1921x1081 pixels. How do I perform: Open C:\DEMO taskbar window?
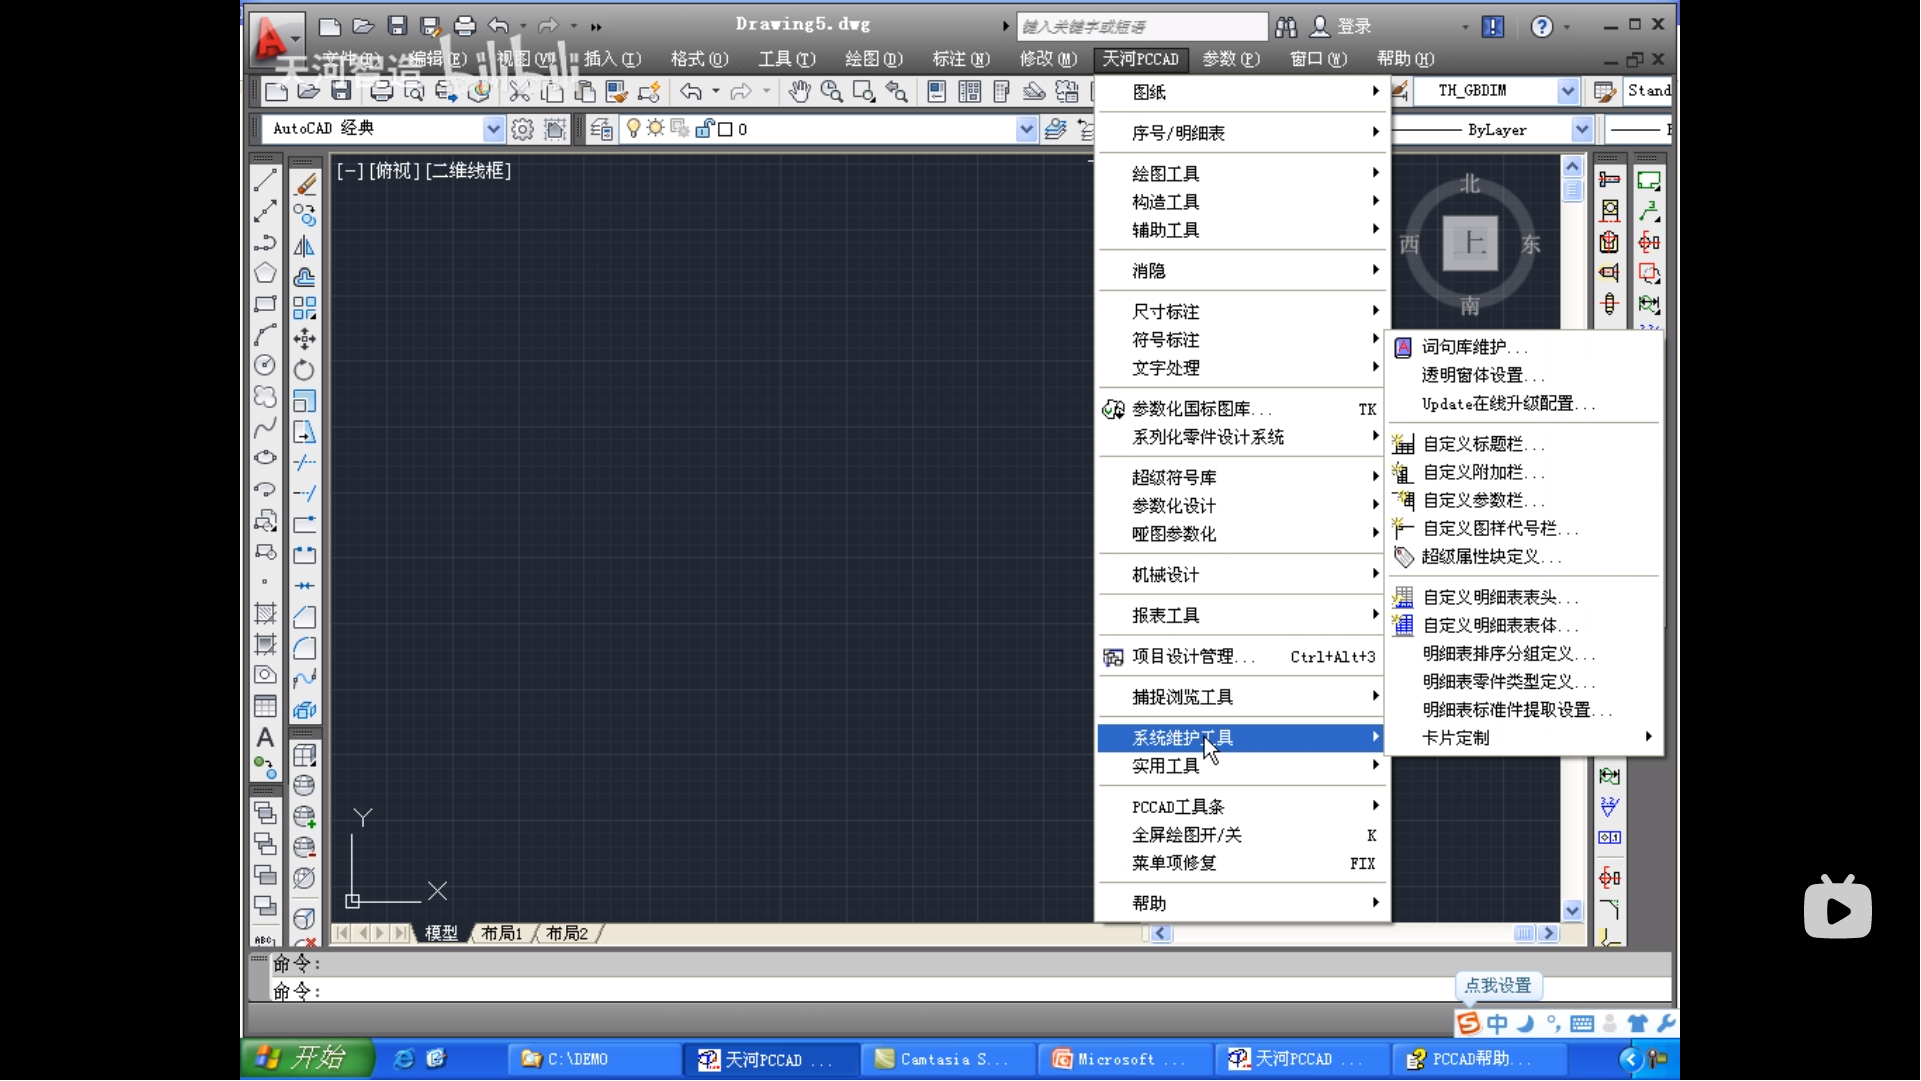click(594, 1059)
